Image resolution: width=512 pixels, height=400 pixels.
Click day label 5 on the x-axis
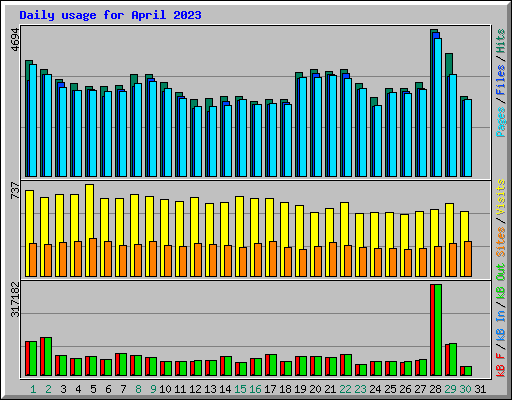93,389
